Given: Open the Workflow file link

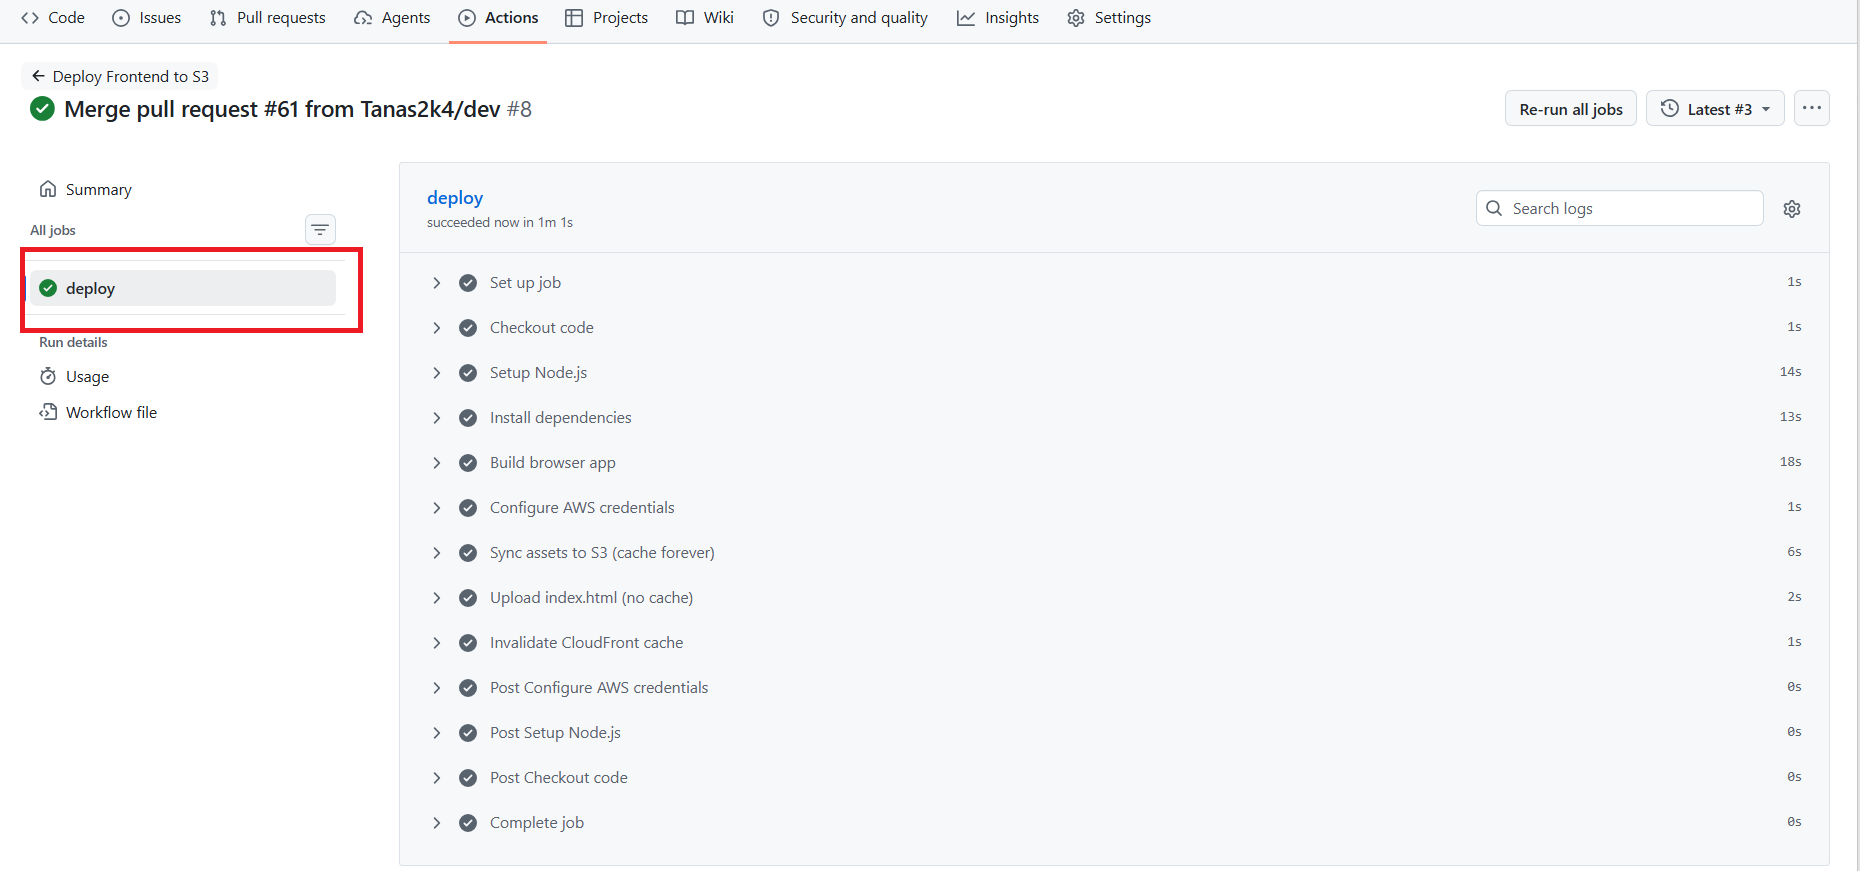Looking at the screenshot, I should (98, 412).
